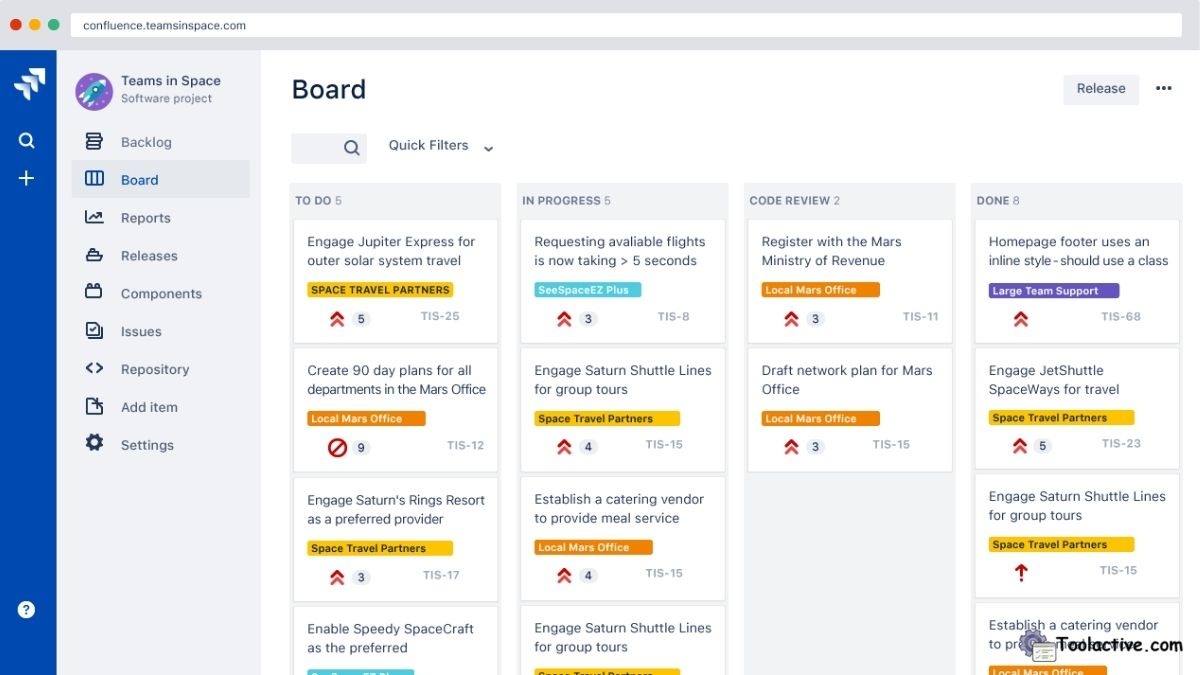Open board Settings
The height and width of the screenshot is (675, 1200).
click(x=146, y=444)
